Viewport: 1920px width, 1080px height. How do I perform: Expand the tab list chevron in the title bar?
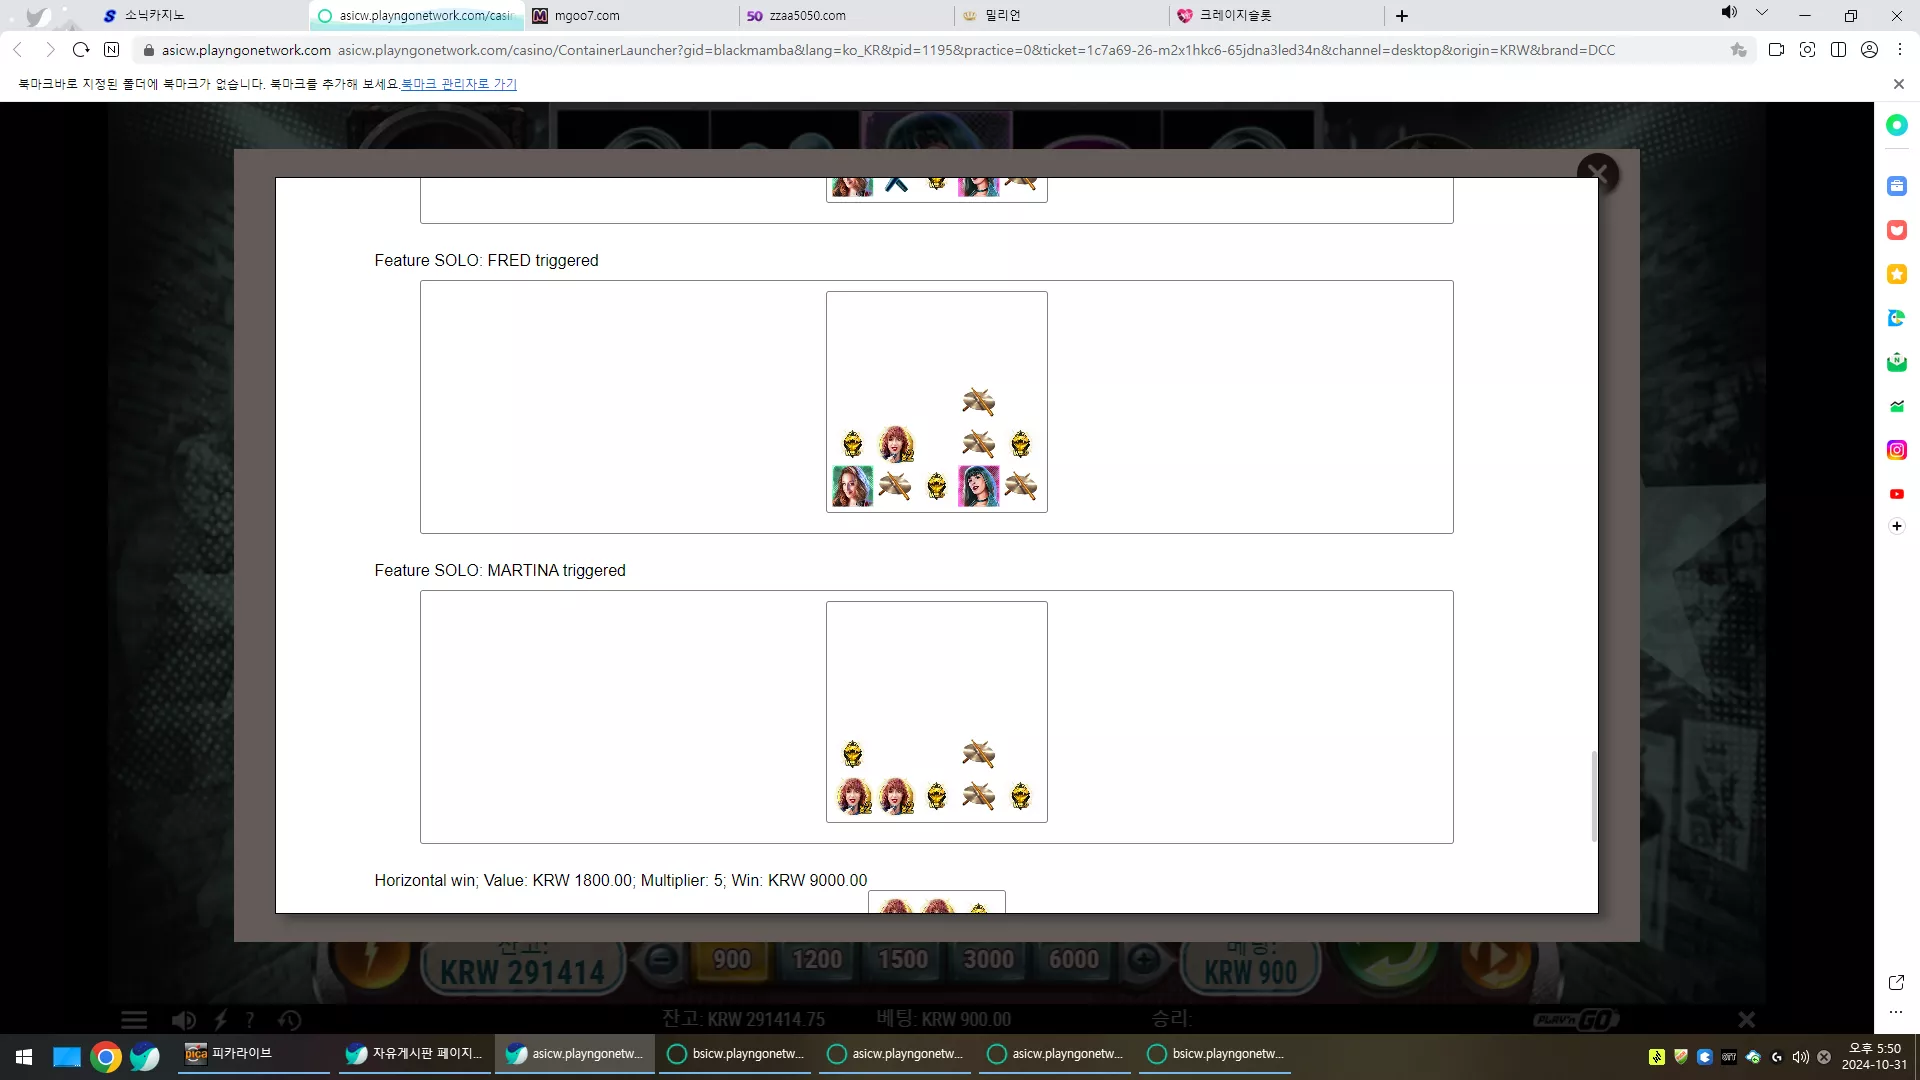point(1762,13)
